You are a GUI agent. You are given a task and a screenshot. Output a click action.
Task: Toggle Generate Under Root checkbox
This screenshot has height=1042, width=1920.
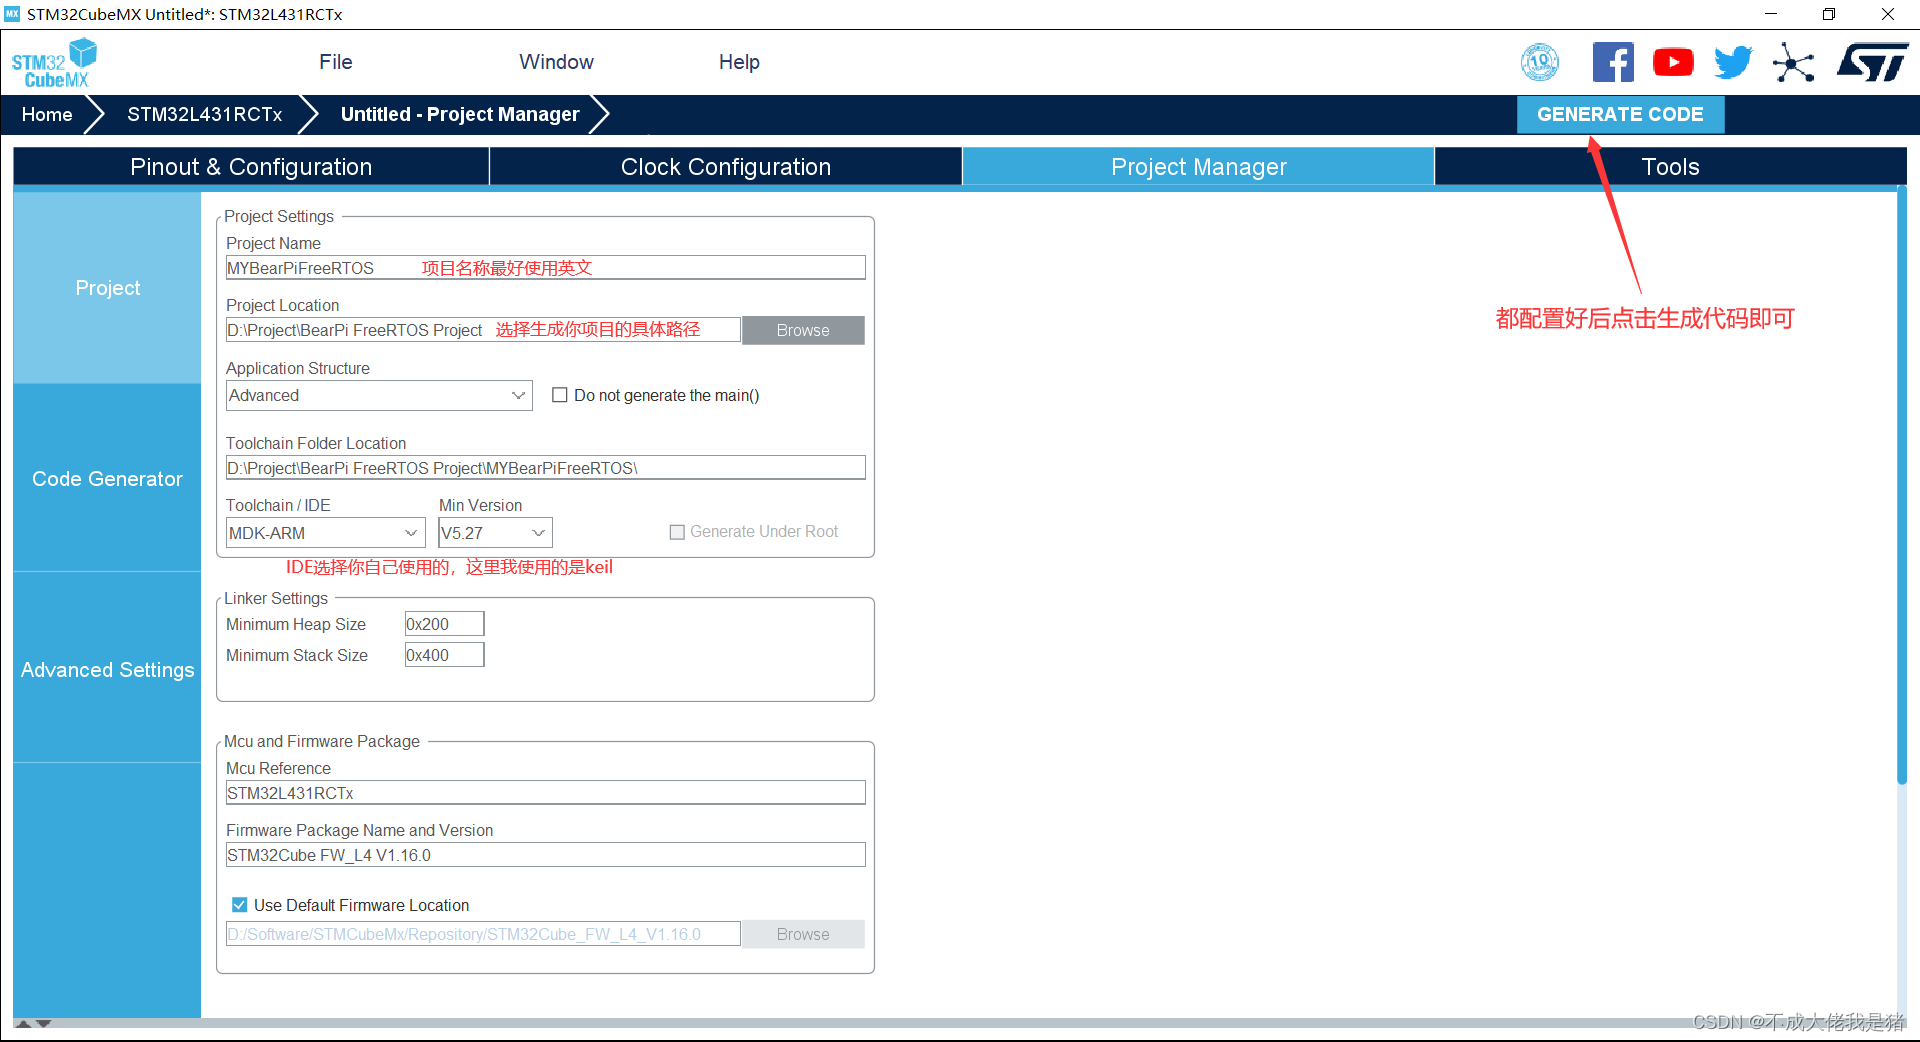[x=677, y=532]
